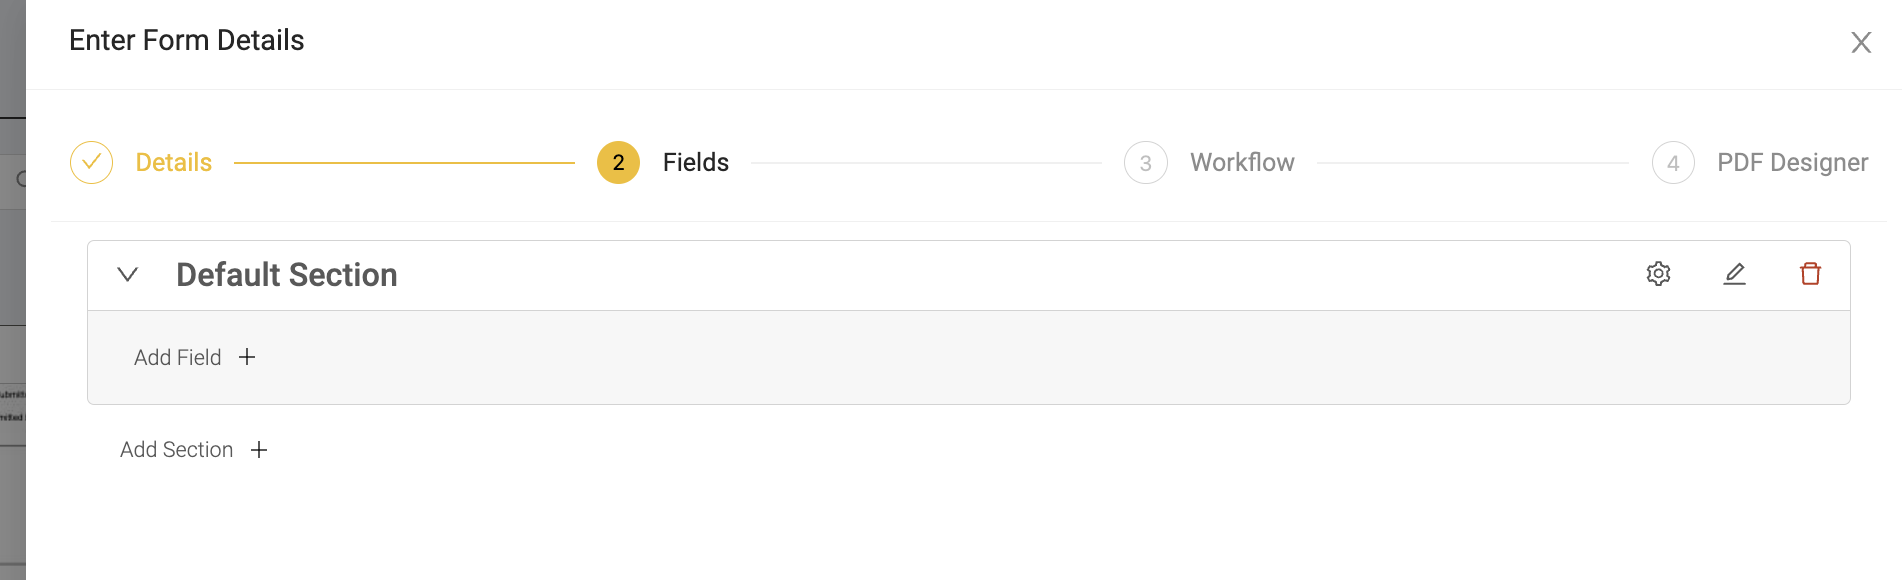Open the Fields step label
Viewport: 1902px width, 580px height.
(x=696, y=162)
